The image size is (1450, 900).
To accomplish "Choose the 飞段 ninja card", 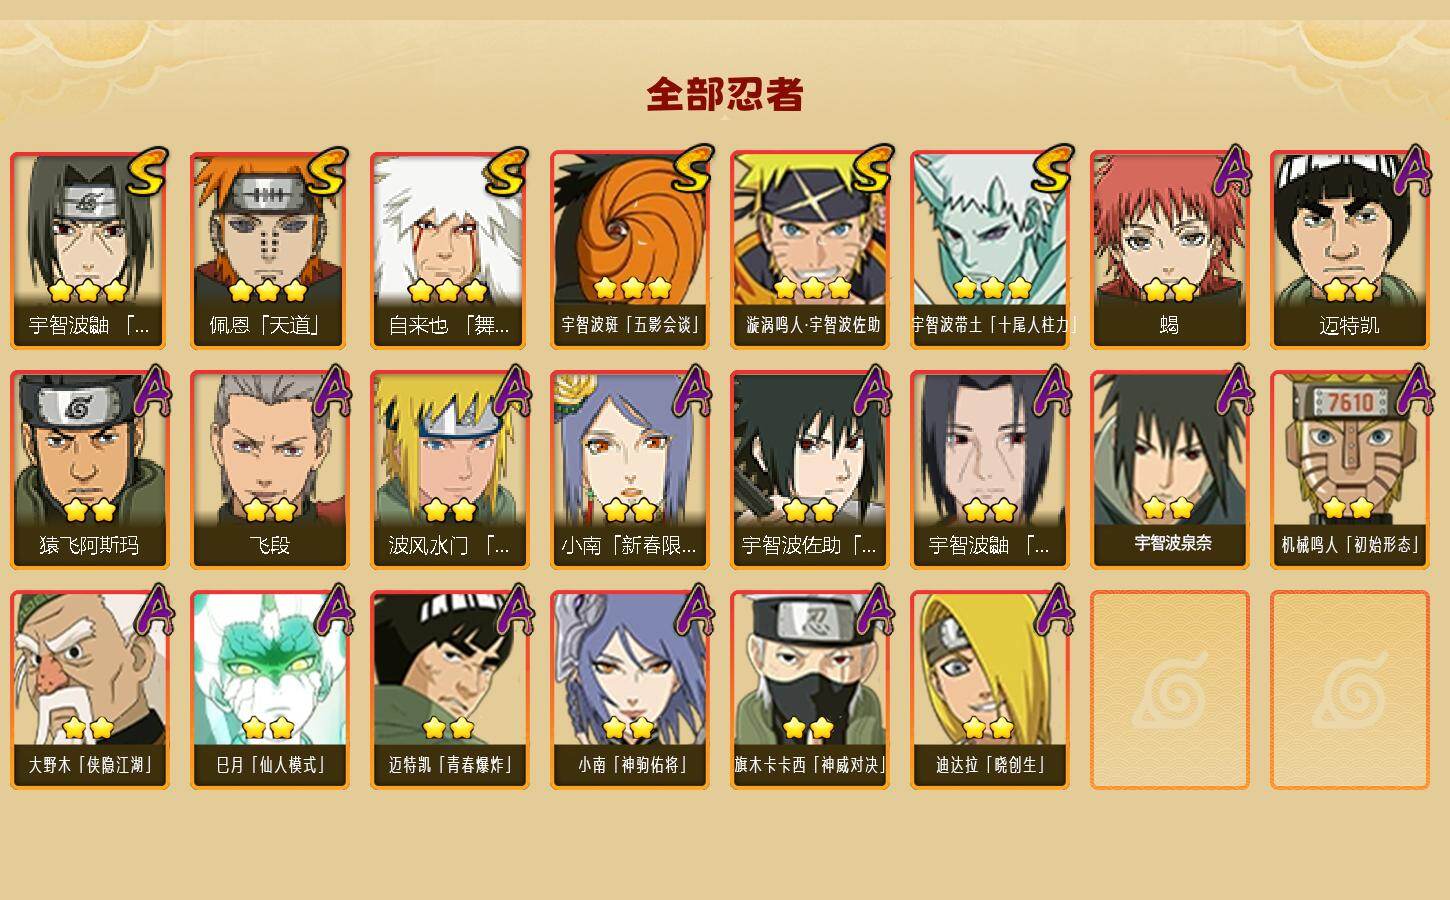I will (270, 470).
